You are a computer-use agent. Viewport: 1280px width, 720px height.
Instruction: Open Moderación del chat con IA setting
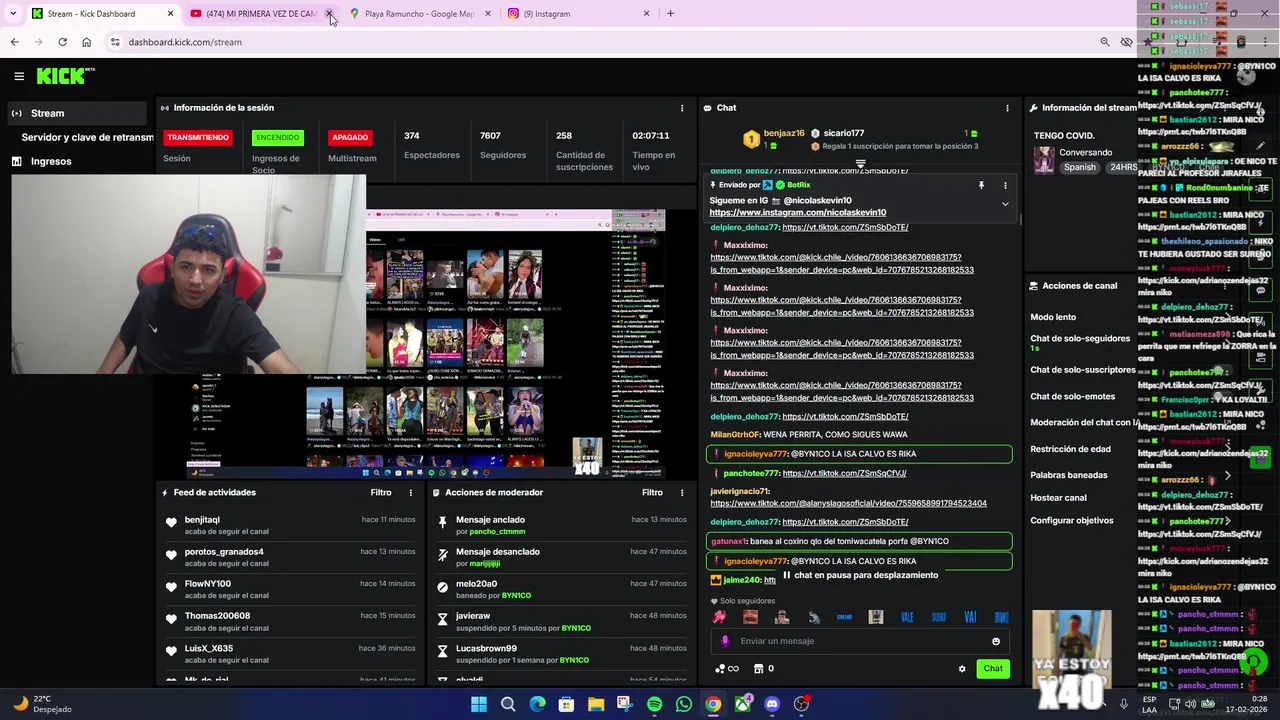coord(1085,423)
